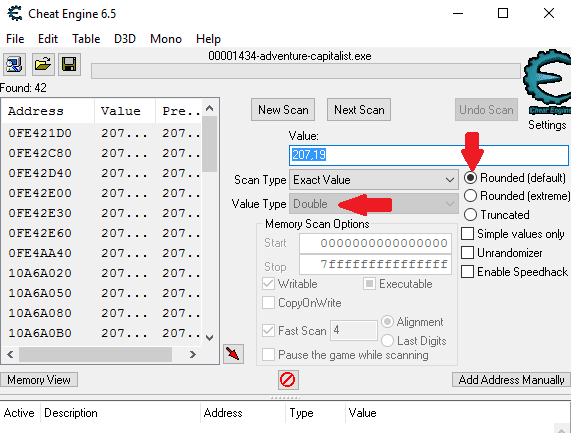Open the Edit menu
This screenshot has height=433, width=571.
coord(48,39)
